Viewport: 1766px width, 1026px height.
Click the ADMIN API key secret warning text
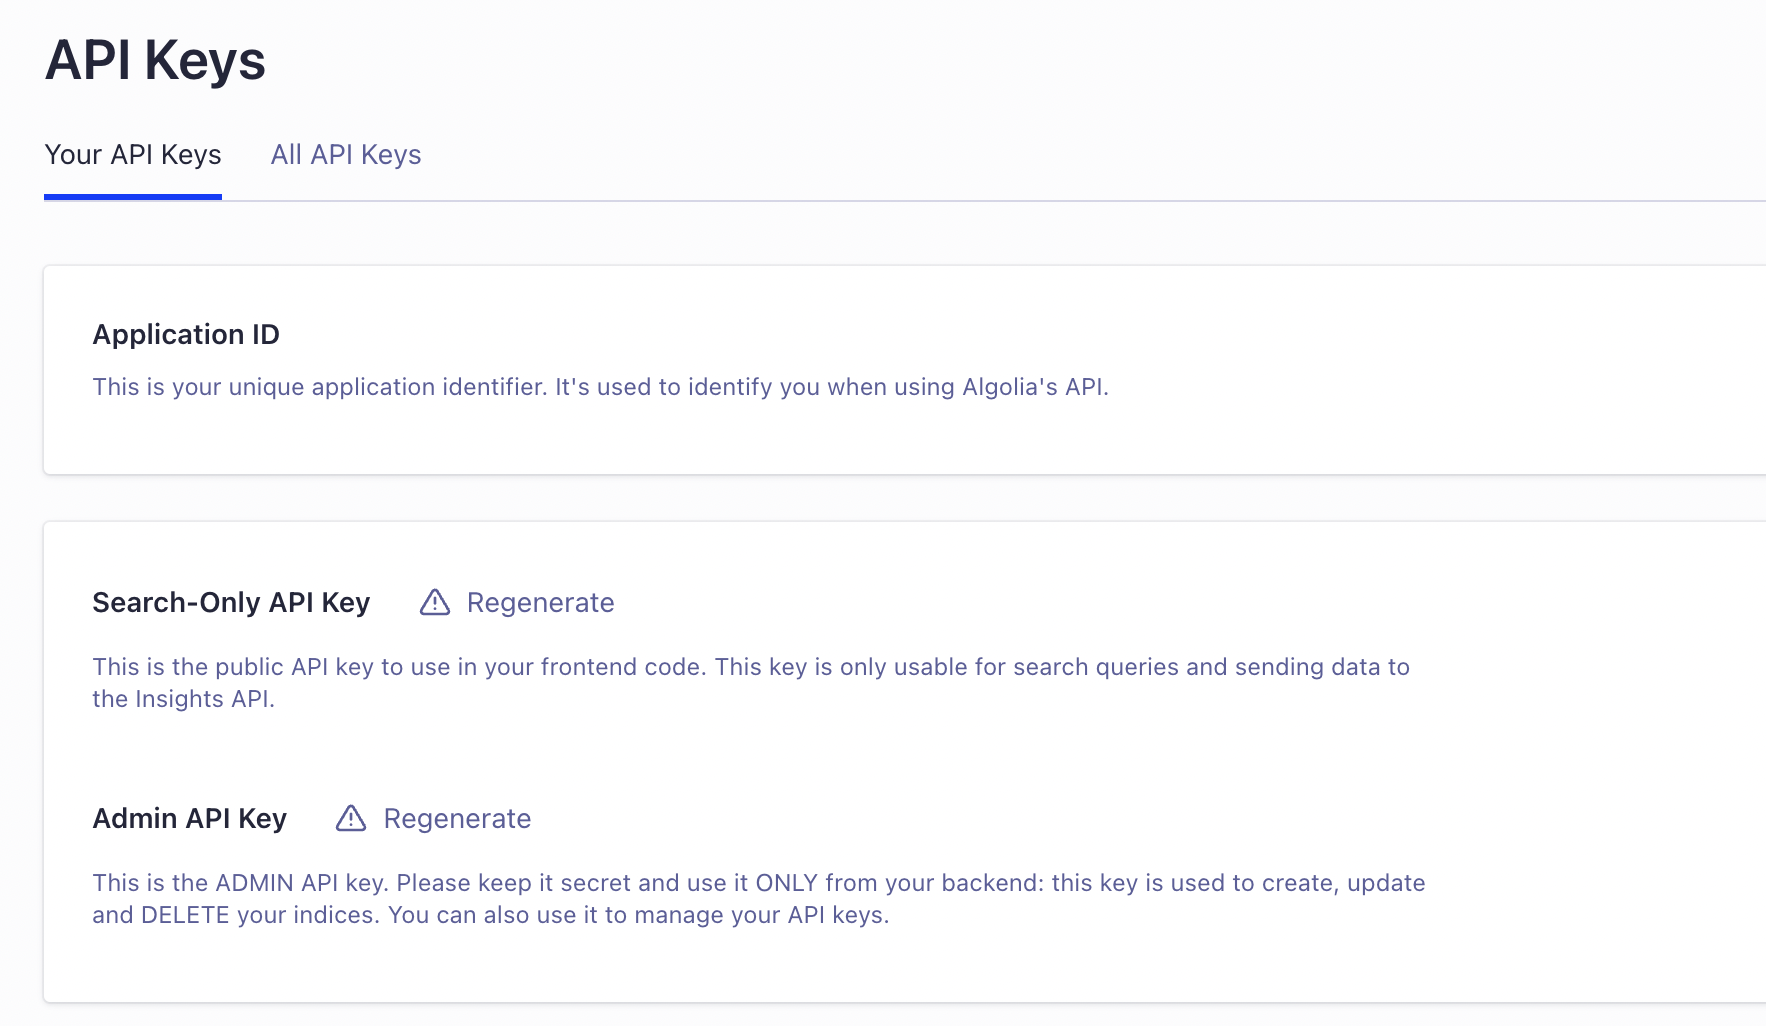tap(758, 883)
